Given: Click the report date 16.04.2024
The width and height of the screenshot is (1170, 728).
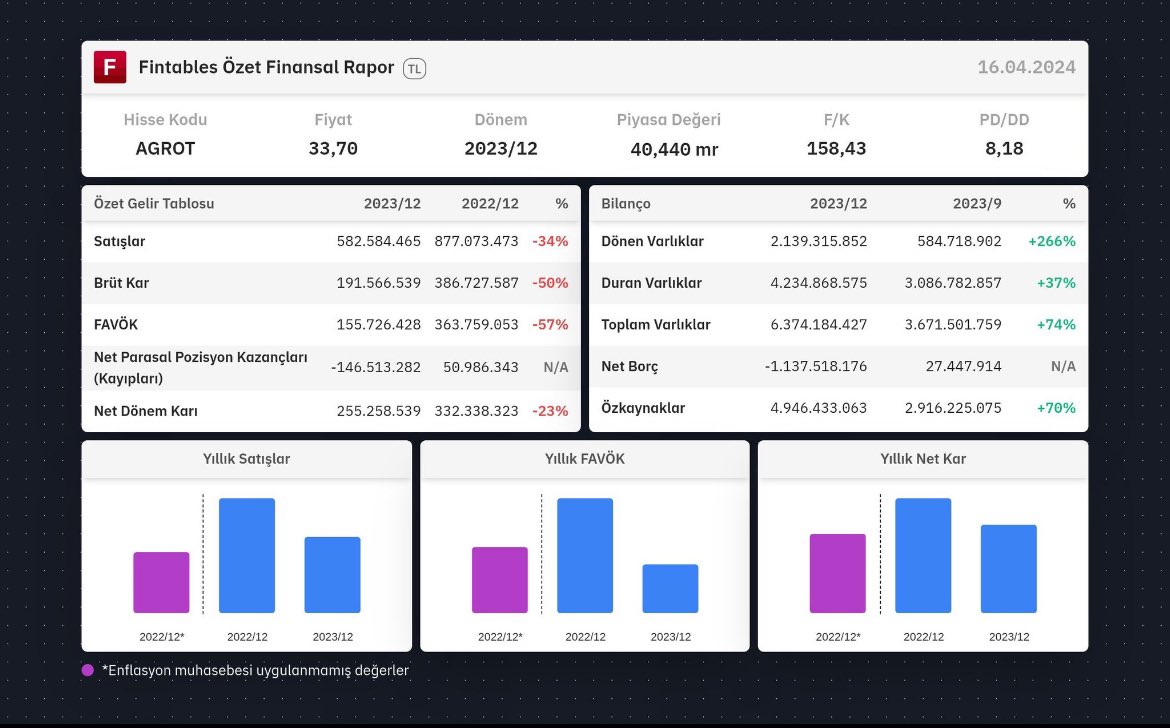Looking at the screenshot, I should coord(1026,67).
